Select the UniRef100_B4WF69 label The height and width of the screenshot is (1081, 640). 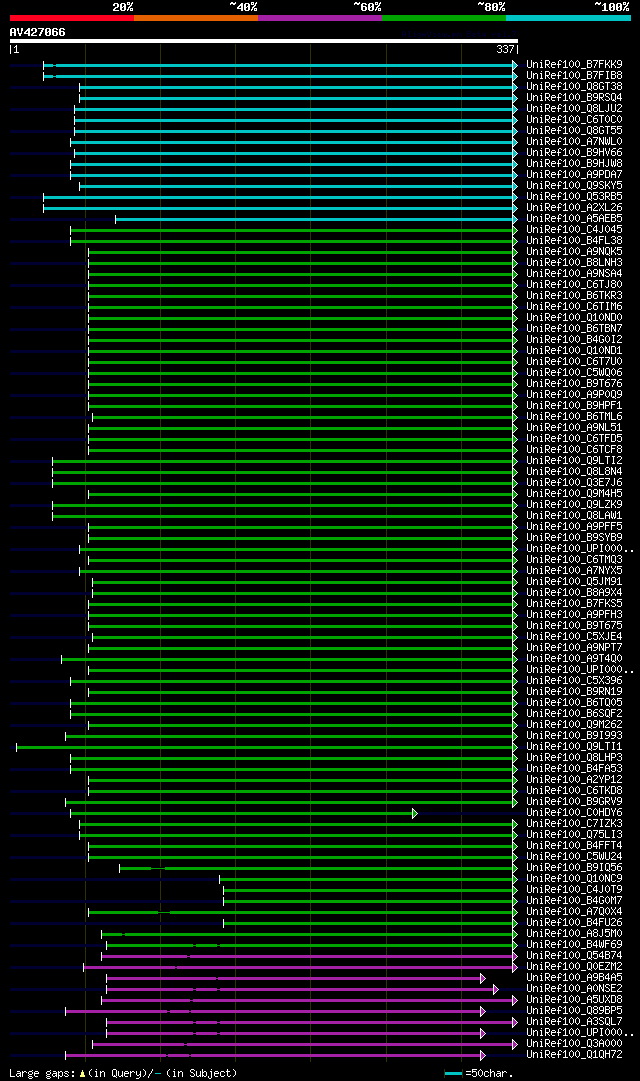574,945
